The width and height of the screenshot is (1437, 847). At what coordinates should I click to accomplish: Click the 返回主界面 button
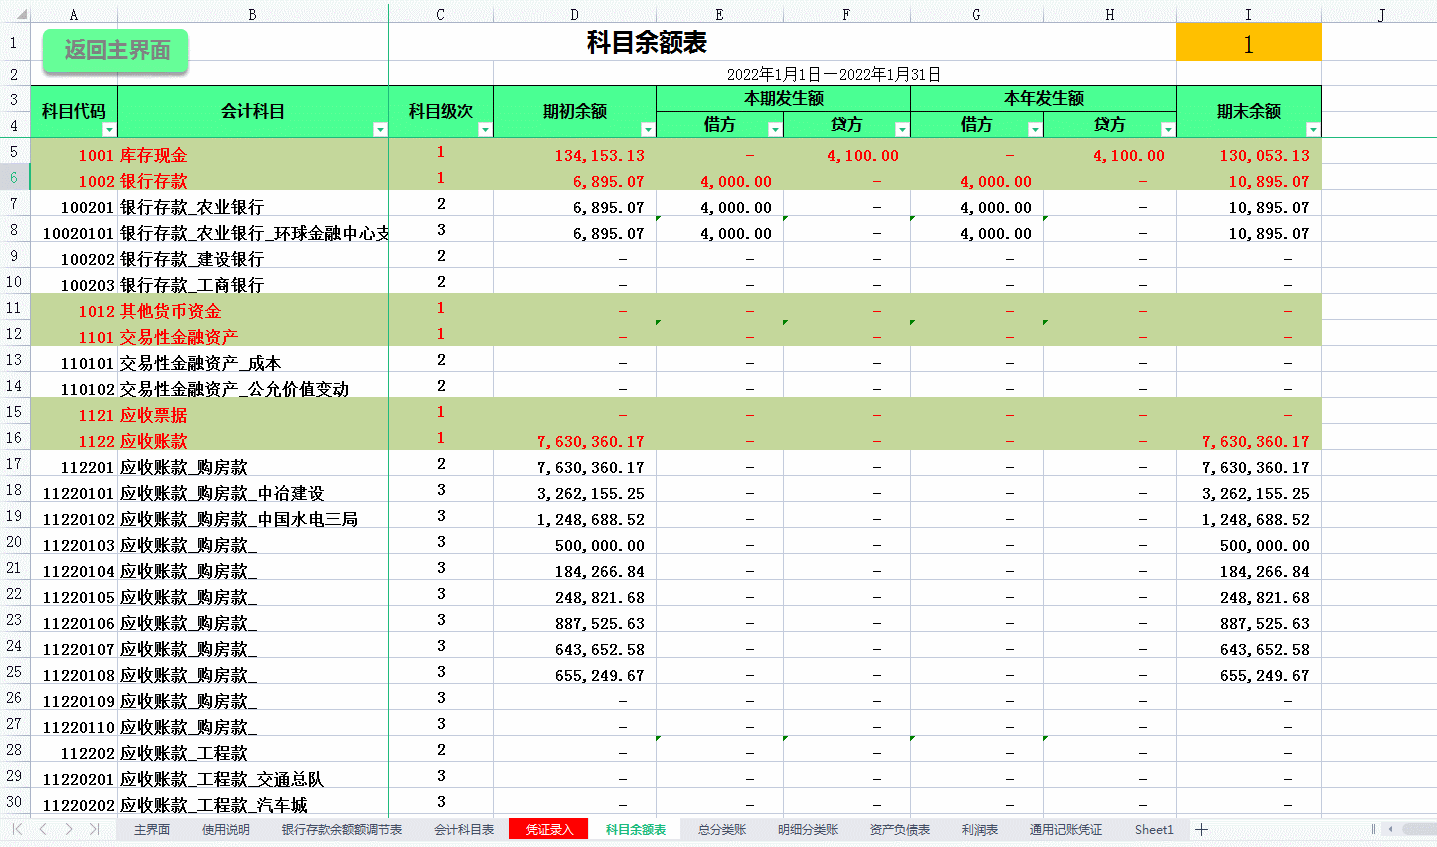click(x=114, y=49)
